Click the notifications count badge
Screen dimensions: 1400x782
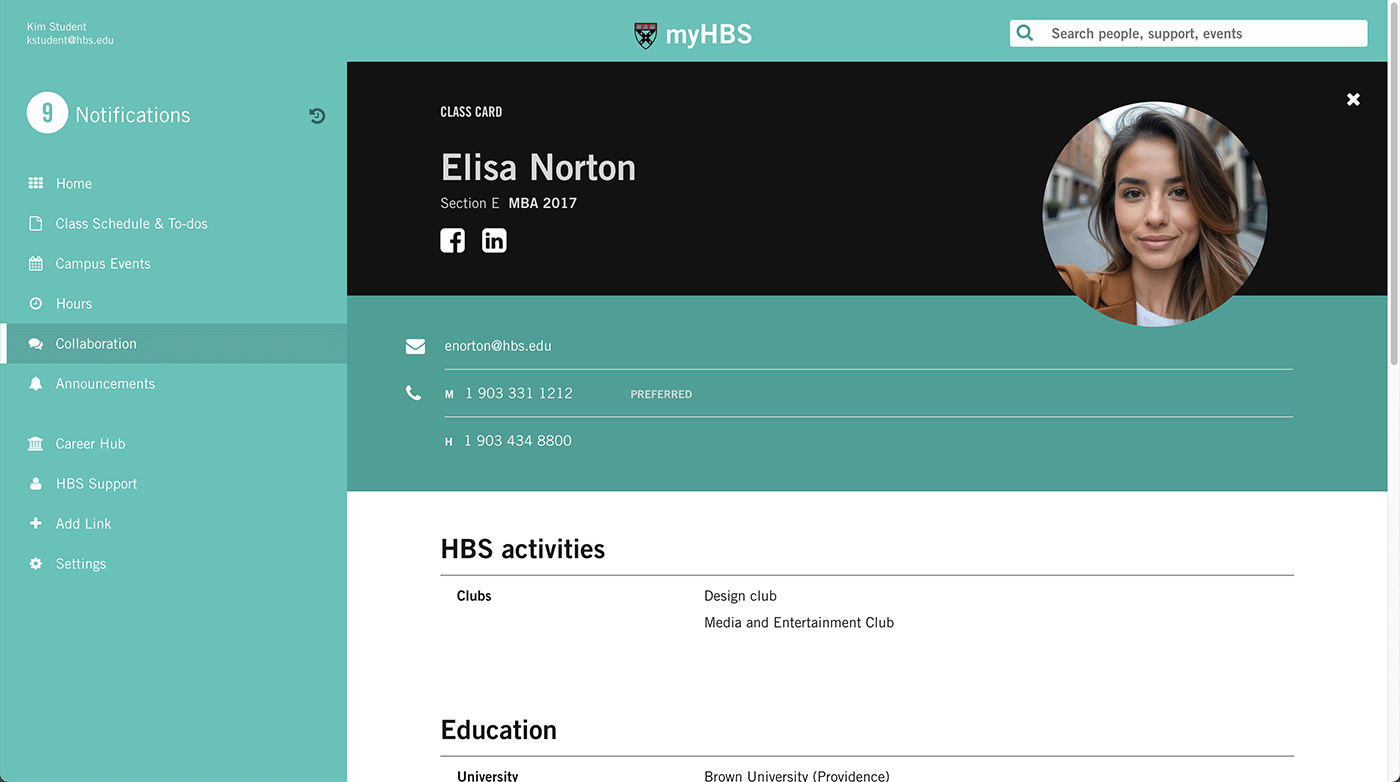pos(47,113)
